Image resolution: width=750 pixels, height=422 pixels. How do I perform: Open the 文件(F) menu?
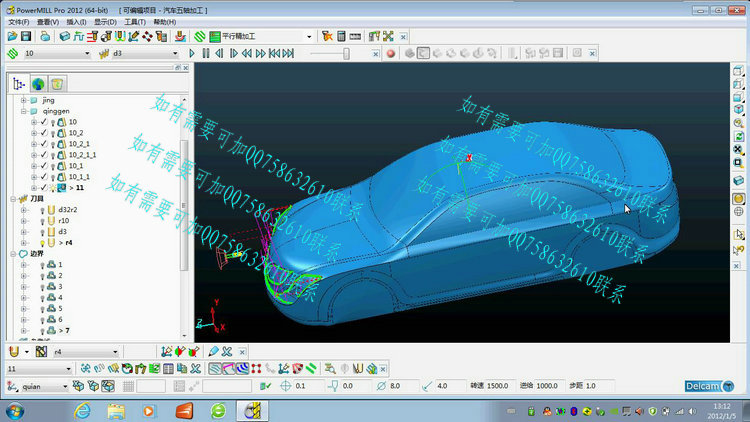coord(19,22)
